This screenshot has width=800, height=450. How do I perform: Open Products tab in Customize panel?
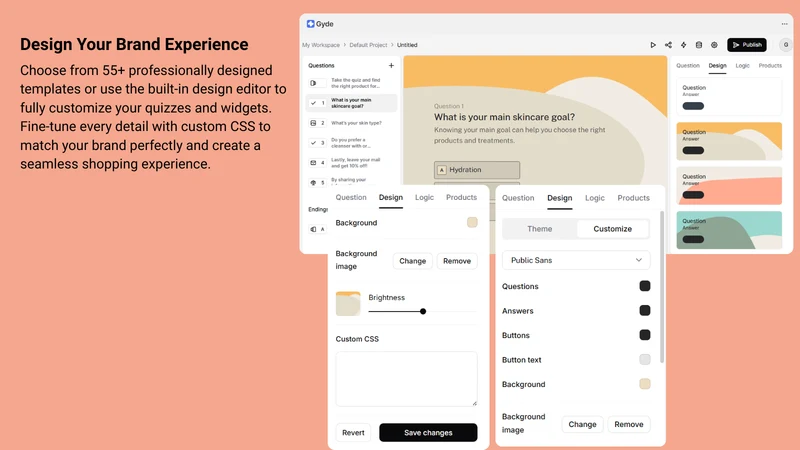click(x=634, y=198)
